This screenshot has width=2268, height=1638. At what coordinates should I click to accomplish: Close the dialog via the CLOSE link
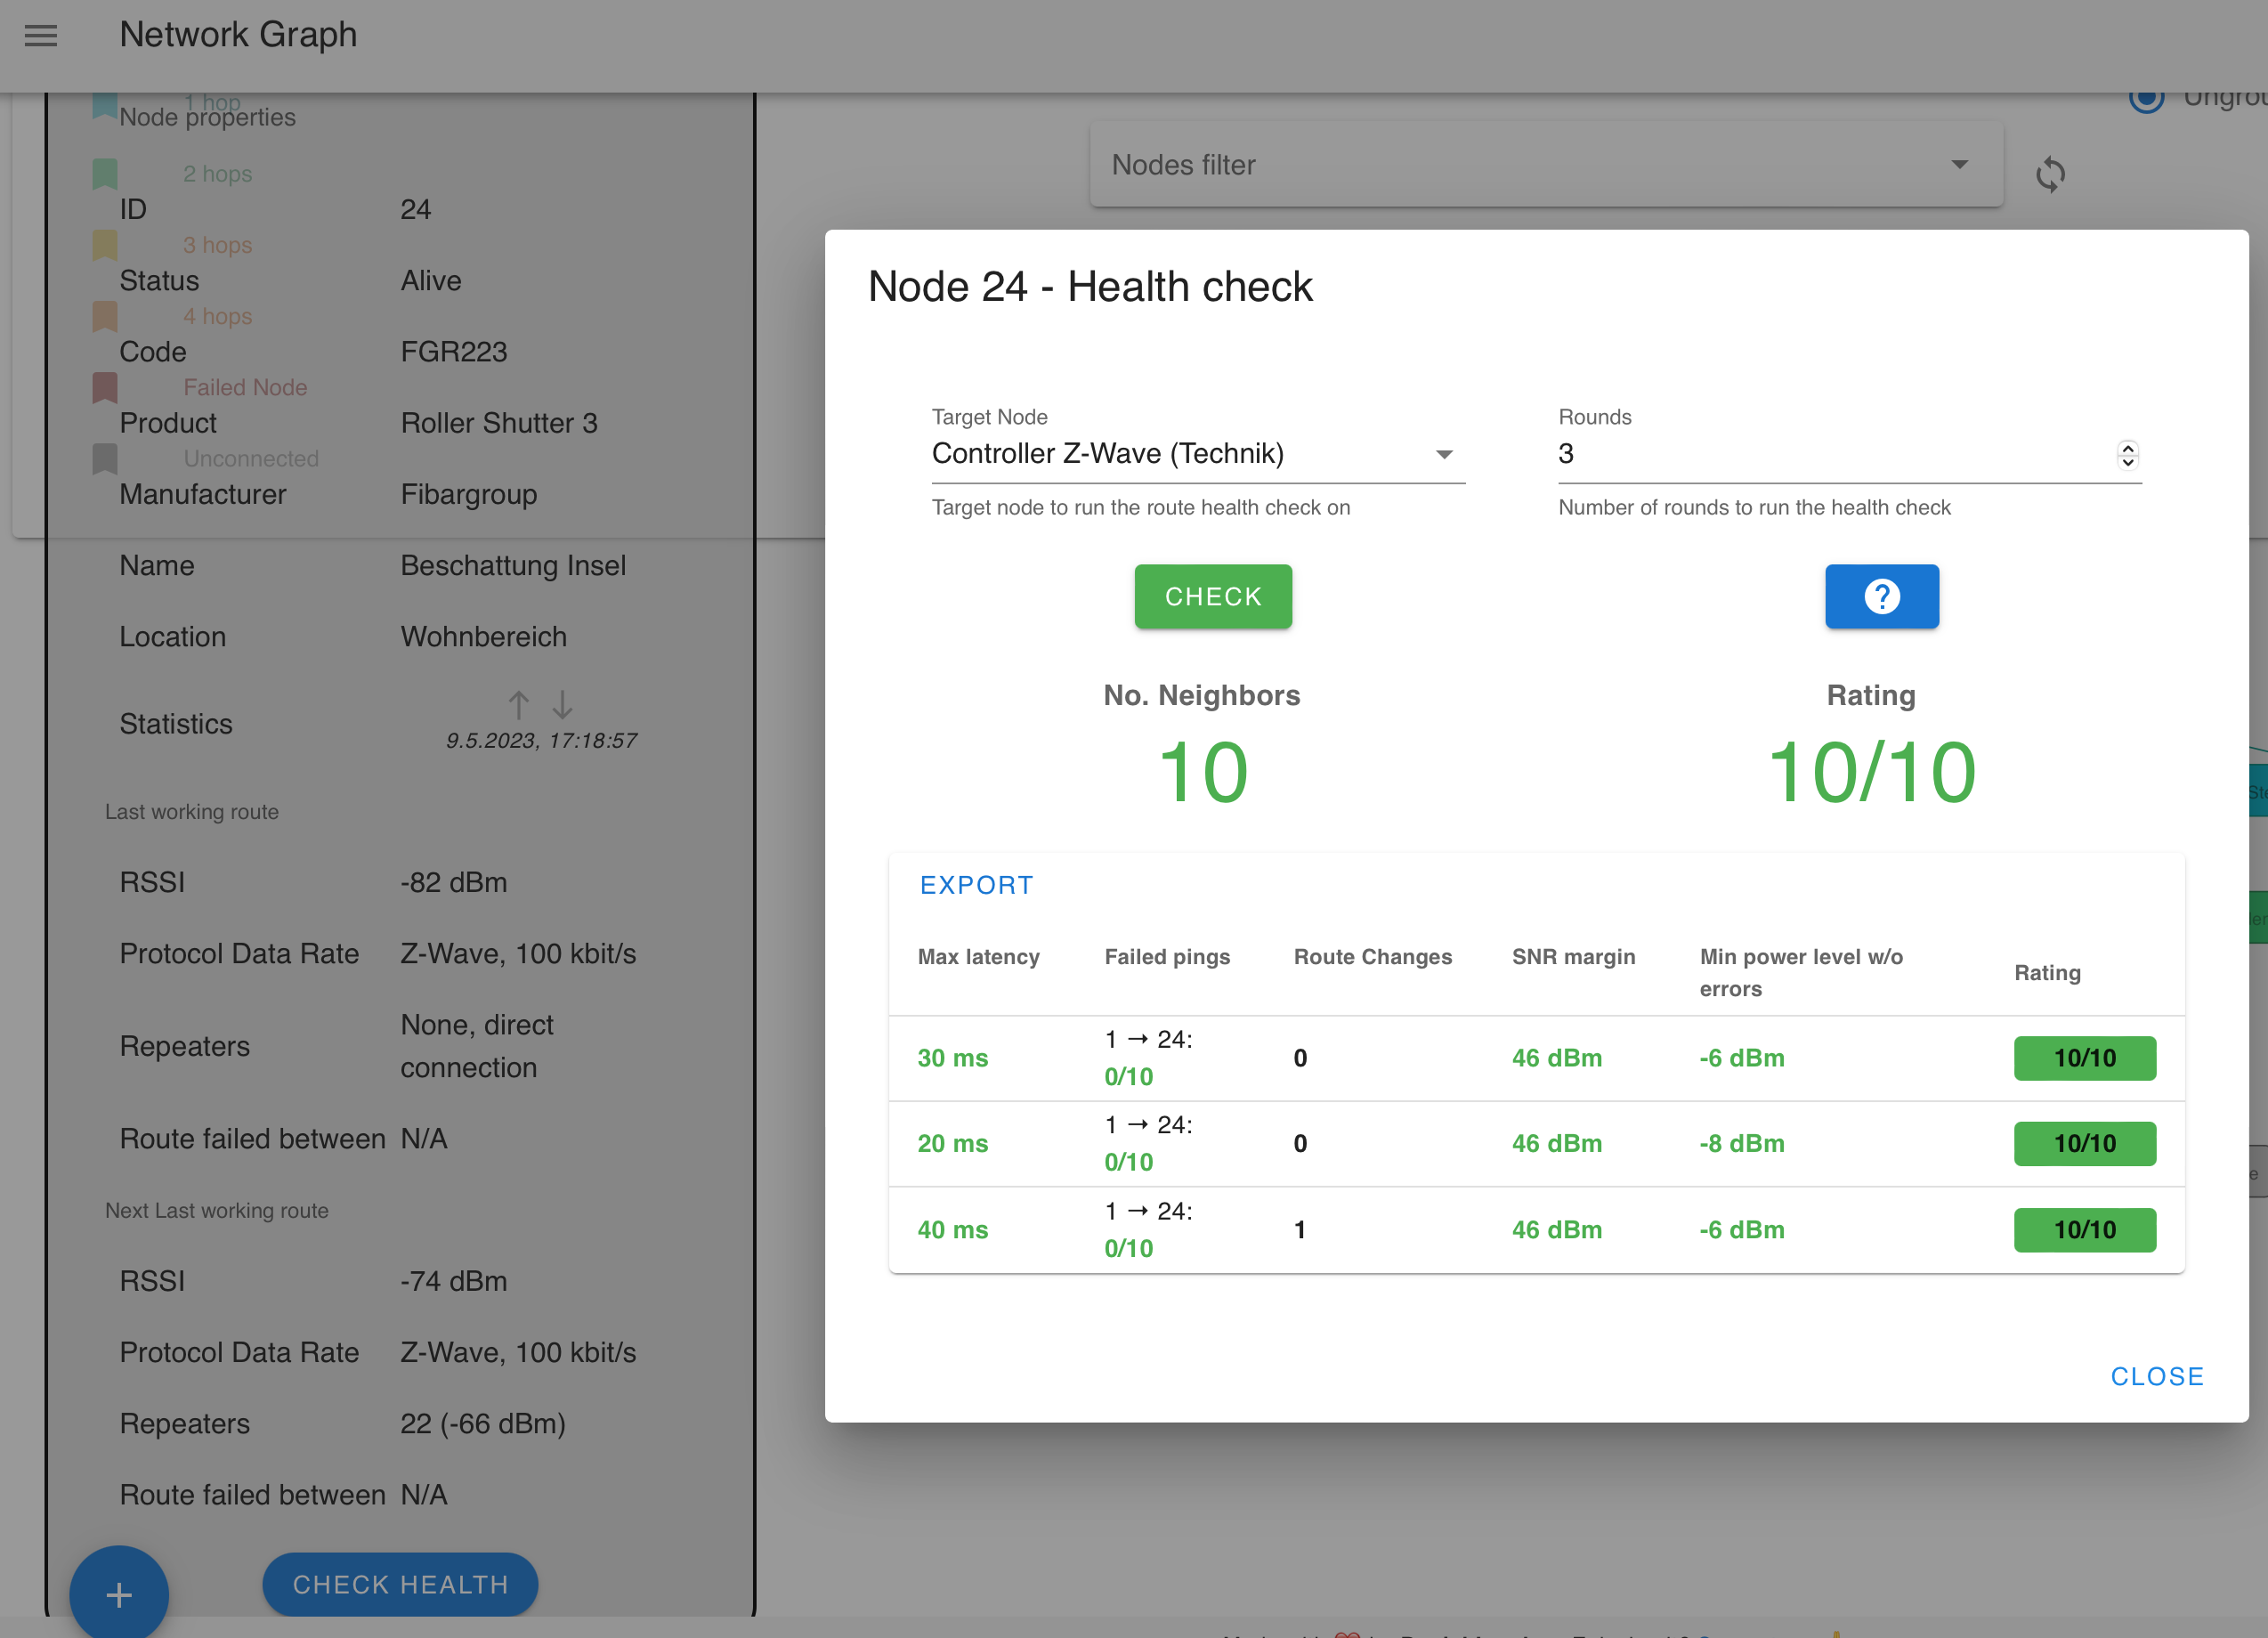(2156, 1376)
